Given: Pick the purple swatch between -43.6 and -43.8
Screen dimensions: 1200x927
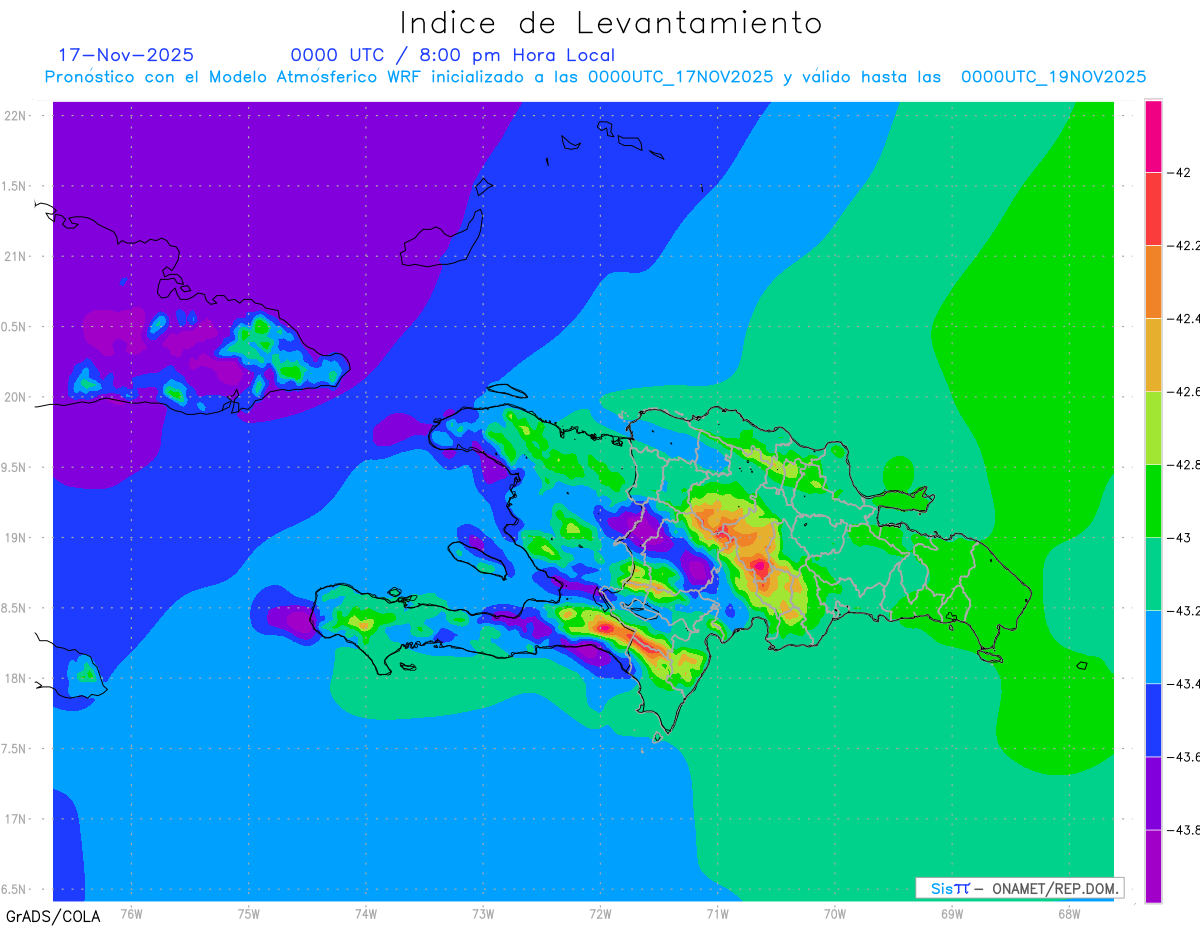Looking at the screenshot, I should pos(1153,792).
